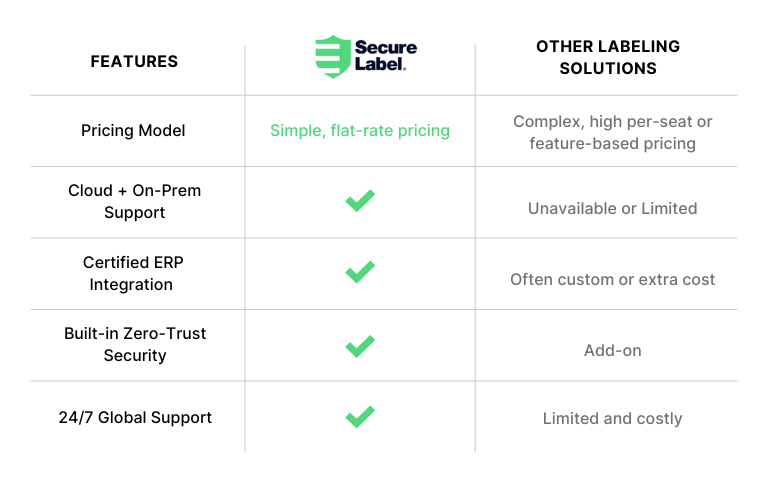Click the 24/7 Global Support checkmark
Viewport: 768px width, 478px height.
360,417
